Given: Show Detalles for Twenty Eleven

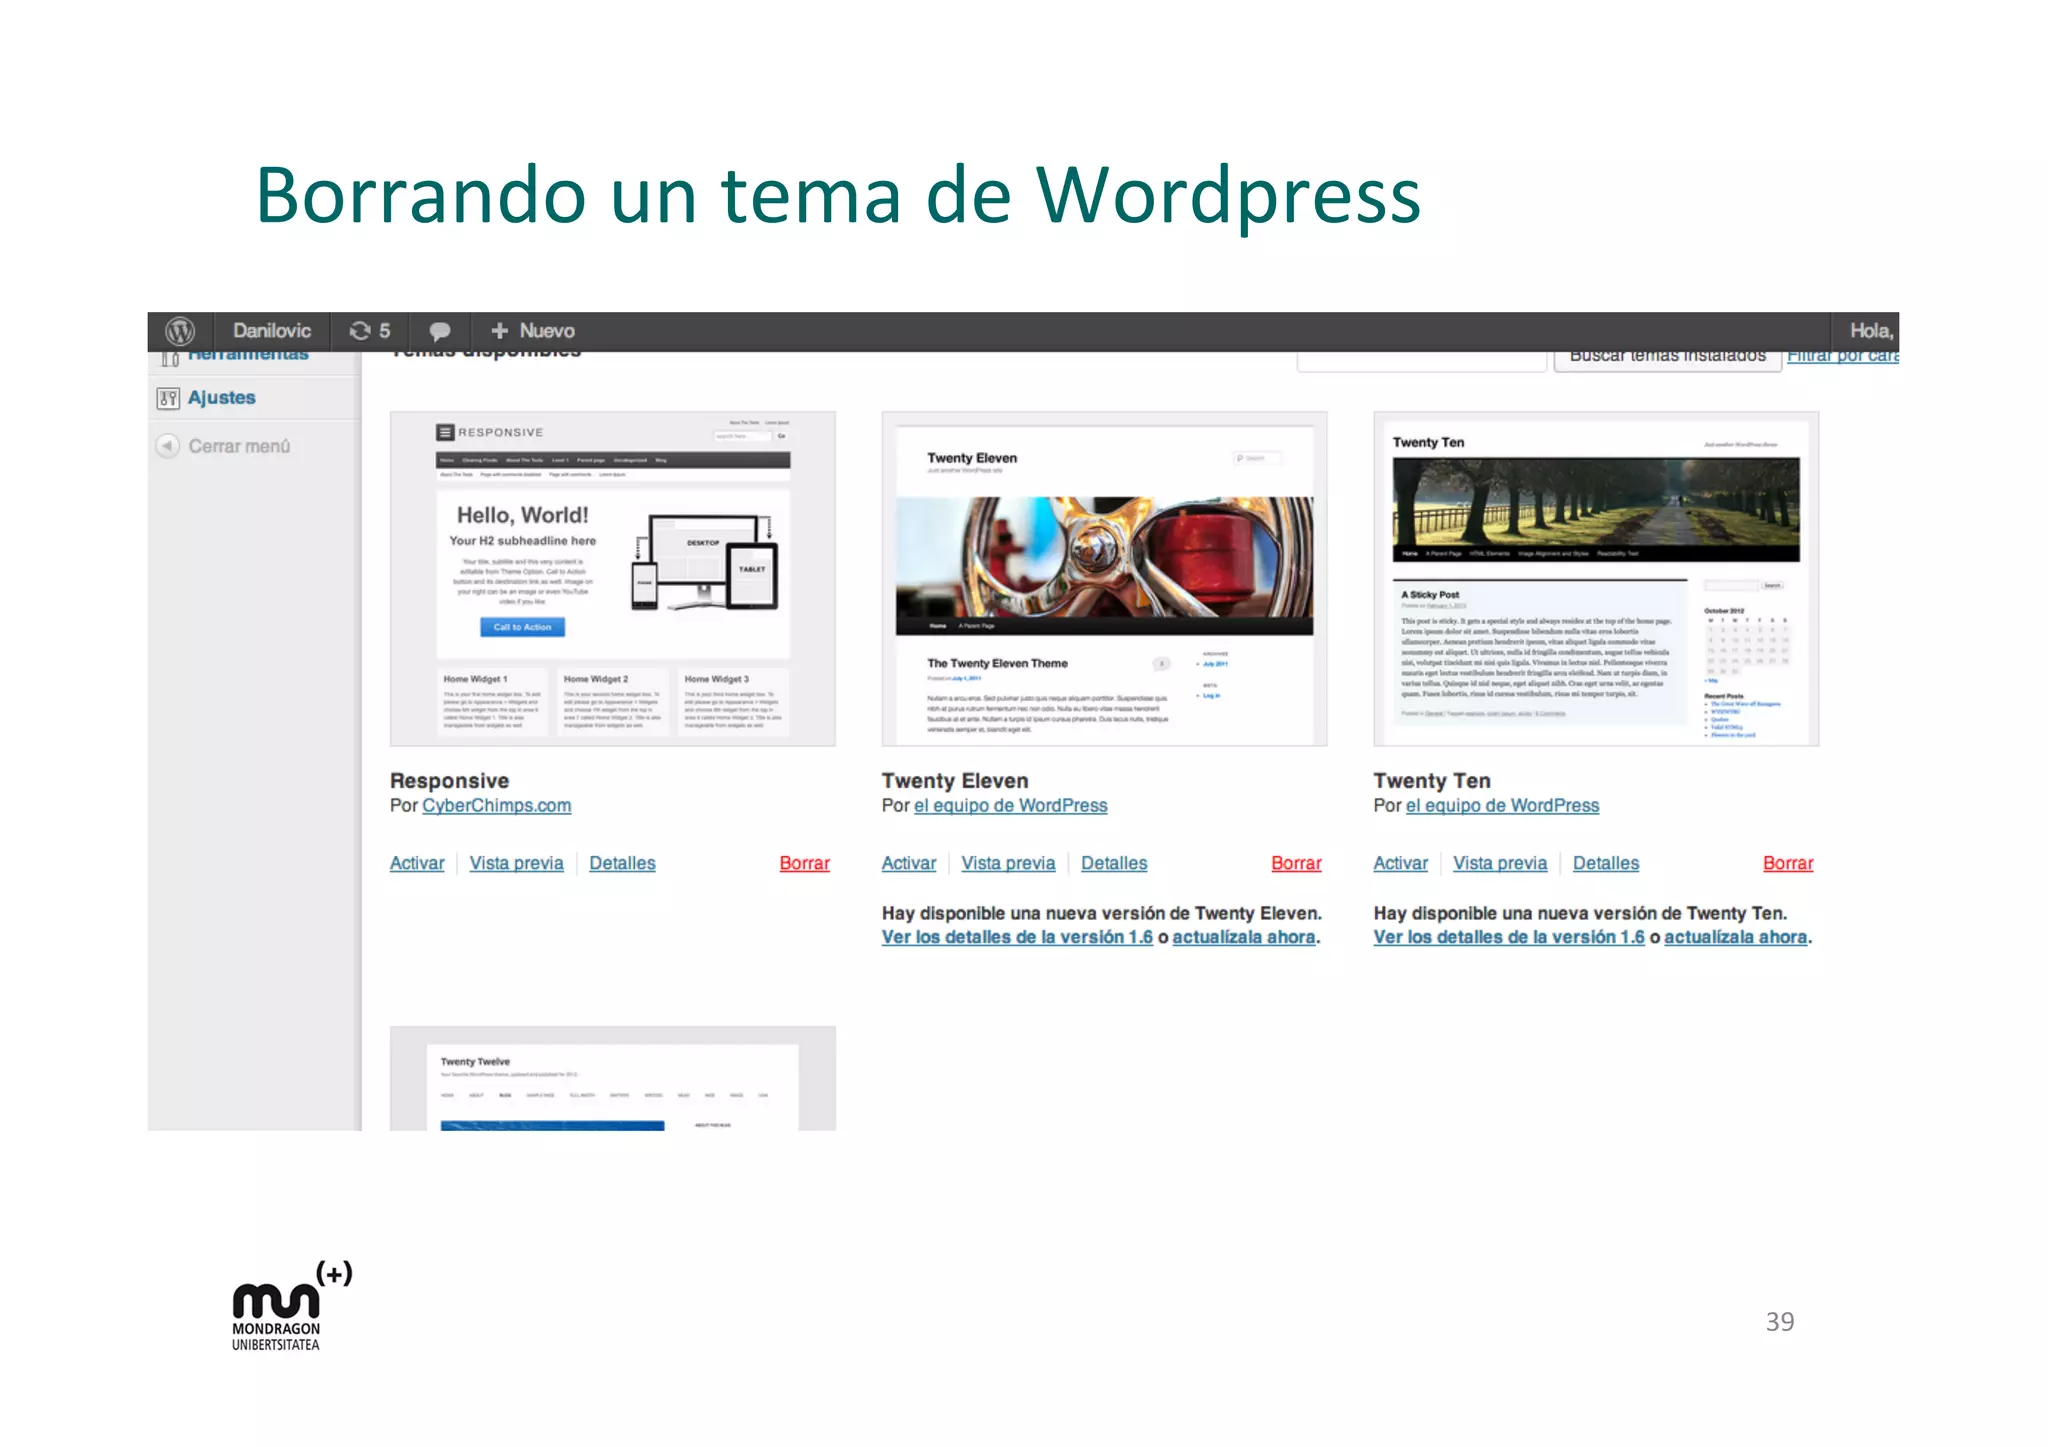Looking at the screenshot, I should pos(1114,863).
